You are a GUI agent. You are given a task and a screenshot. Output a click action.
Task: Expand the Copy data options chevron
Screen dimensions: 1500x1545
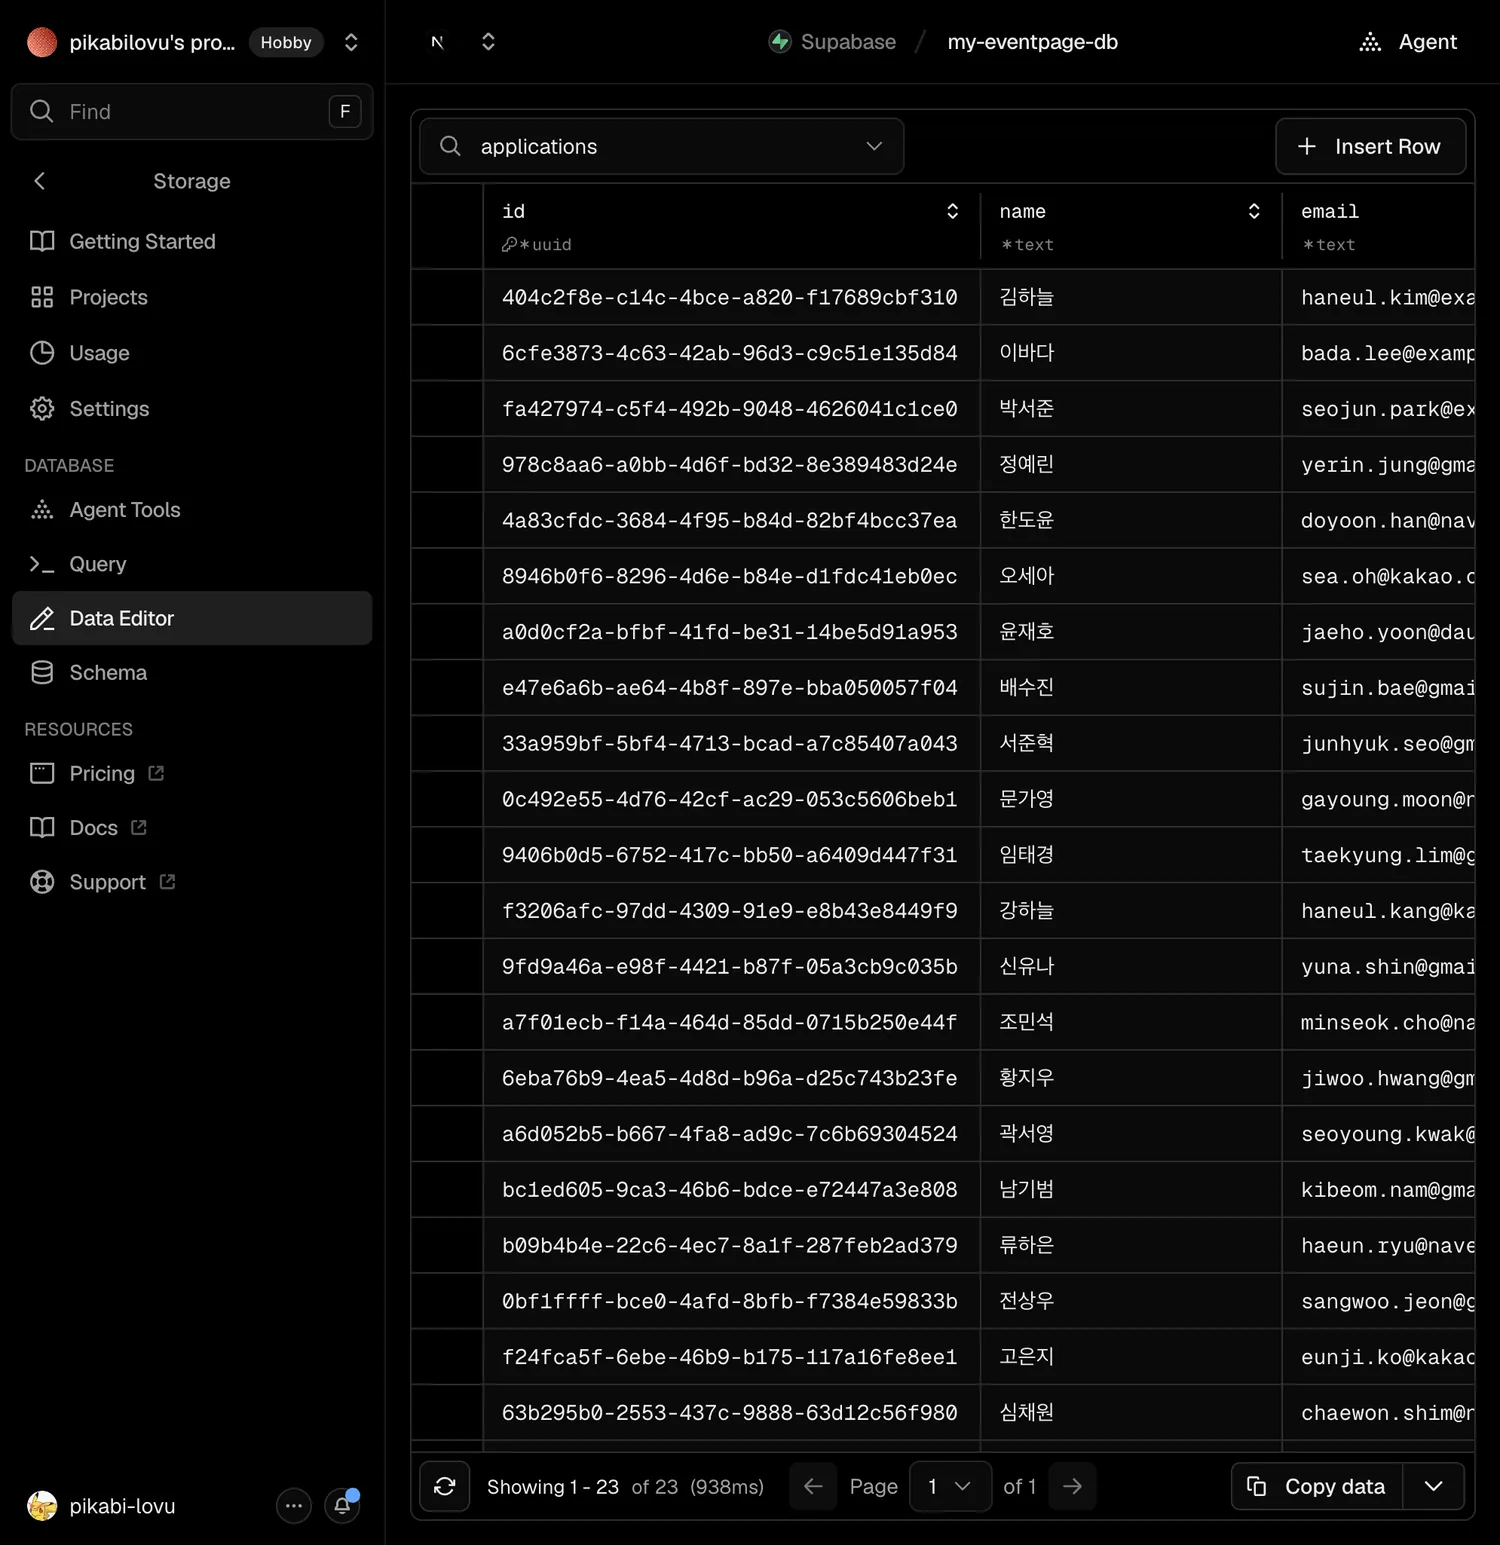click(x=1434, y=1486)
